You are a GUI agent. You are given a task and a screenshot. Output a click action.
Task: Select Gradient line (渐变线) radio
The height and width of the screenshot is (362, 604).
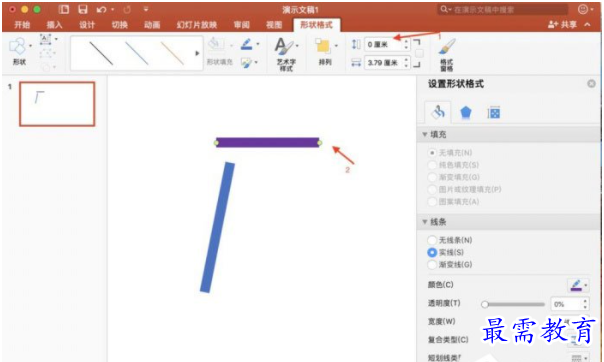[x=432, y=265]
